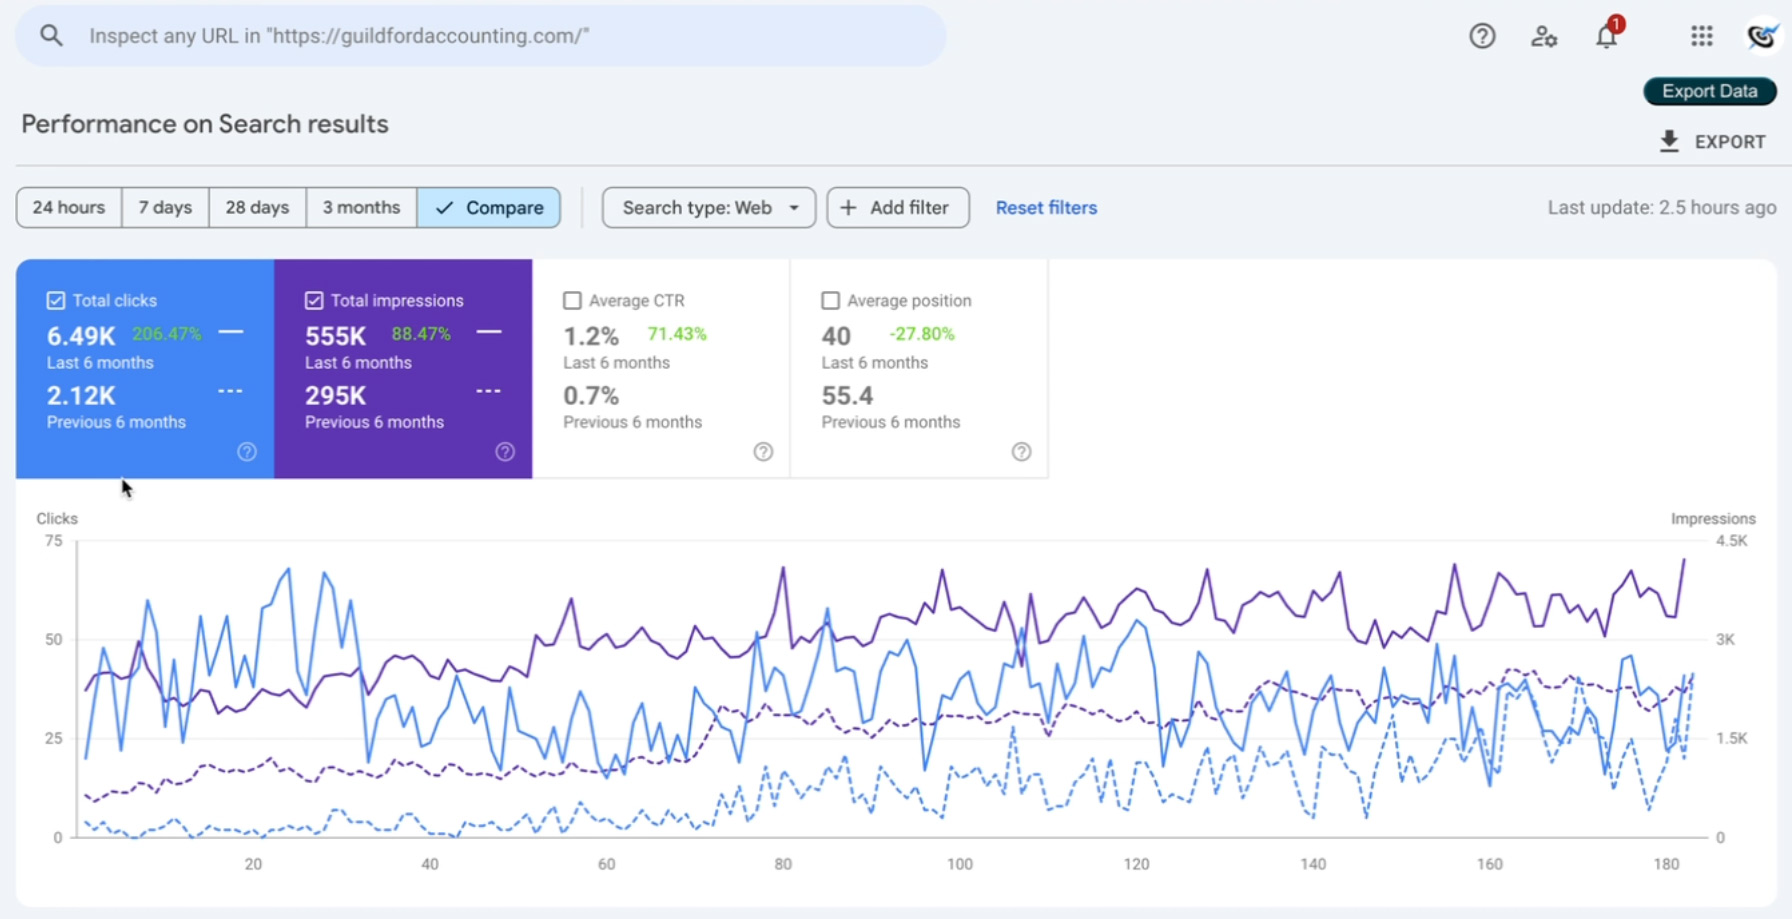Uncheck the Total clicks checkbox
Image resolution: width=1792 pixels, height=919 pixels.
coord(56,300)
